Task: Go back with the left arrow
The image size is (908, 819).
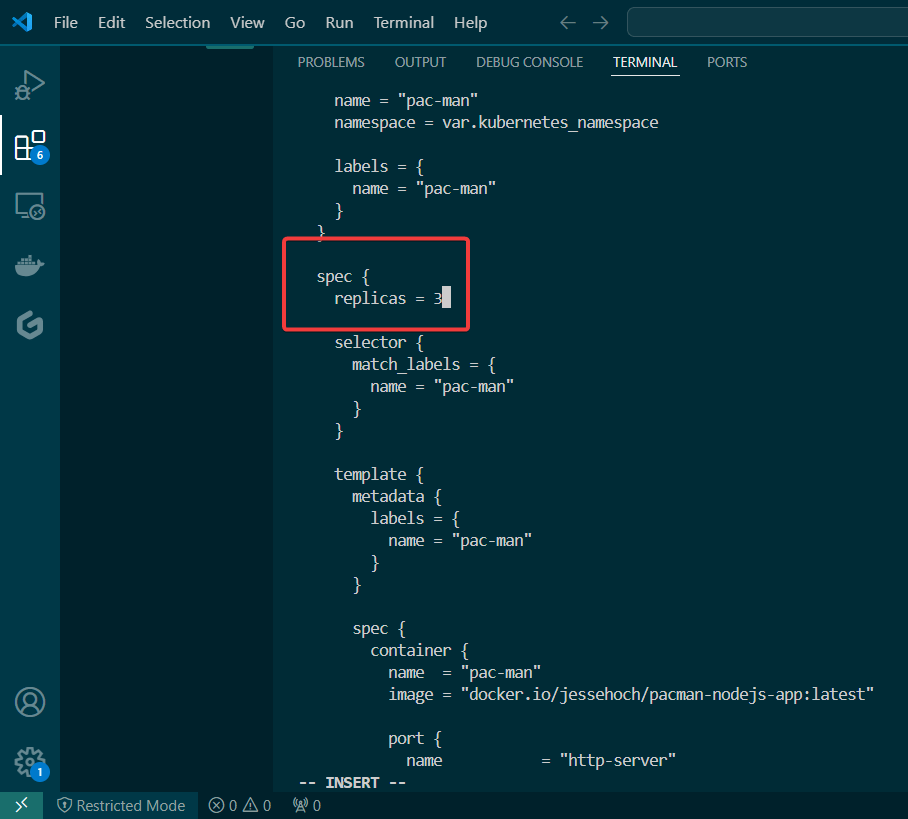Action: coord(568,22)
